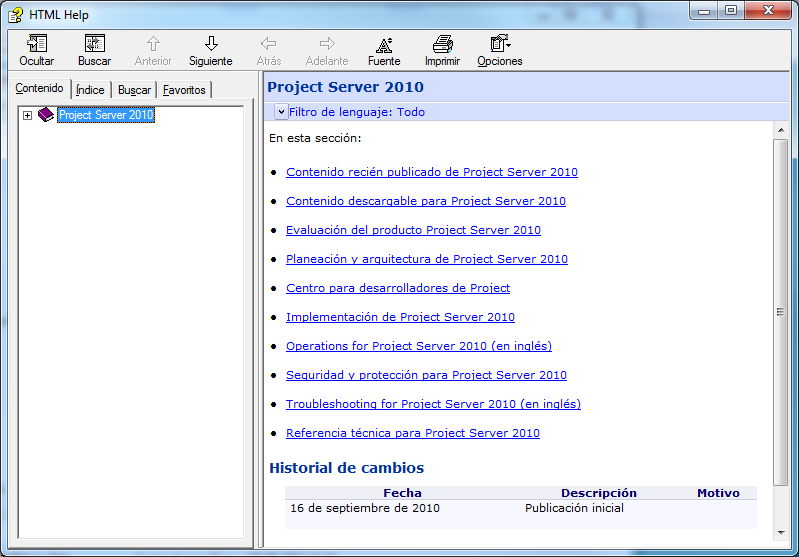The width and height of the screenshot is (799, 557).
Task: Open Troubleshooting for Project Server 2010 link
Action: pyautogui.click(x=433, y=405)
